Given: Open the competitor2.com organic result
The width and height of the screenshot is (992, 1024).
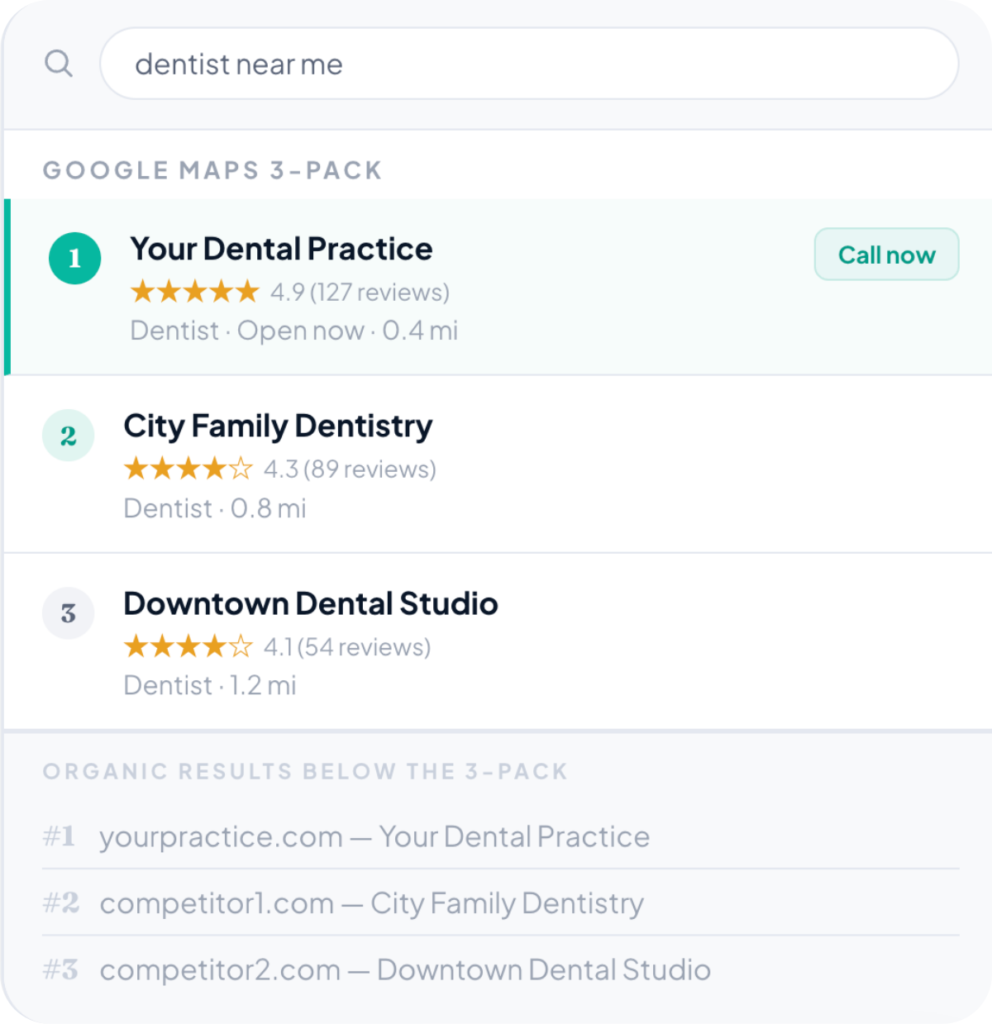Looking at the screenshot, I should click(x=405, y=970).
